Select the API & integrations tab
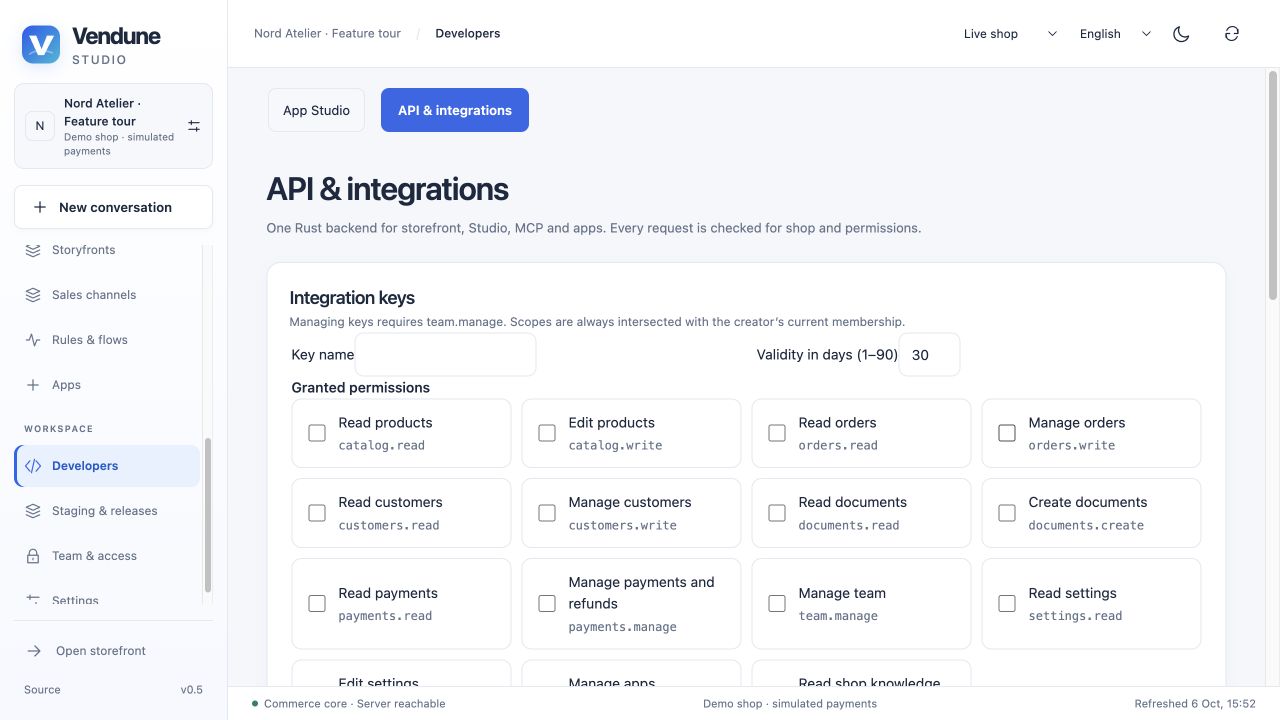Screen dimensions: 1280x720 (x=455, y=110)
